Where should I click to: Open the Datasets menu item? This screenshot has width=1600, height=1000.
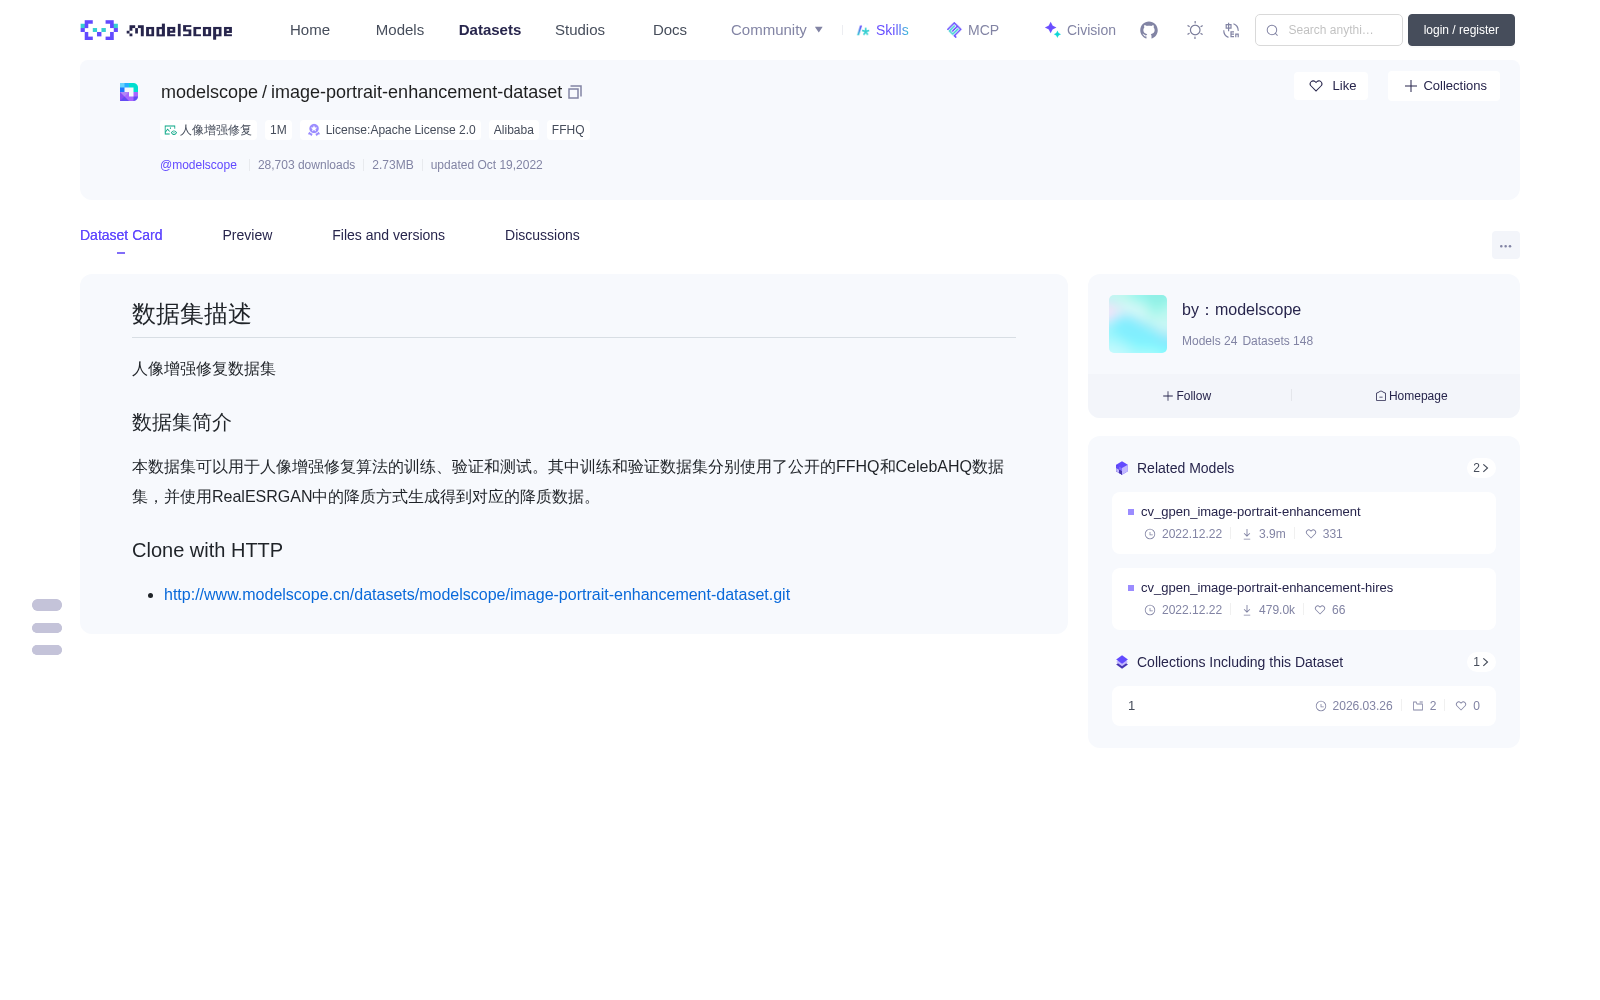point(490,30)
